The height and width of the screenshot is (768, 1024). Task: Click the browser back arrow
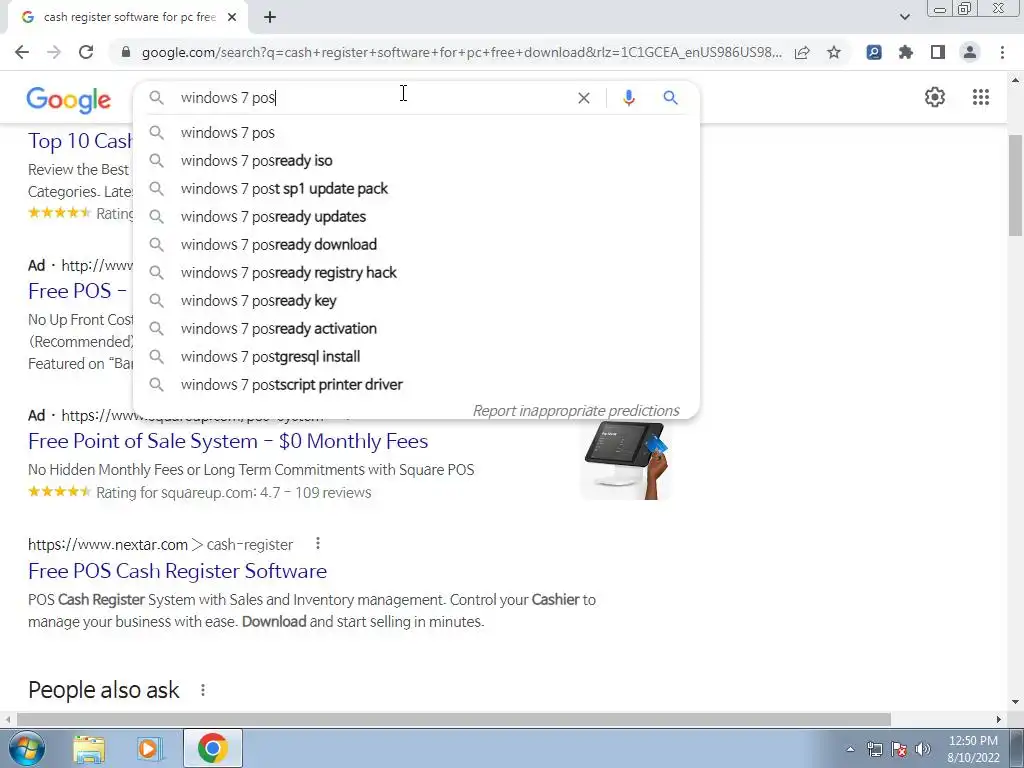22,52
